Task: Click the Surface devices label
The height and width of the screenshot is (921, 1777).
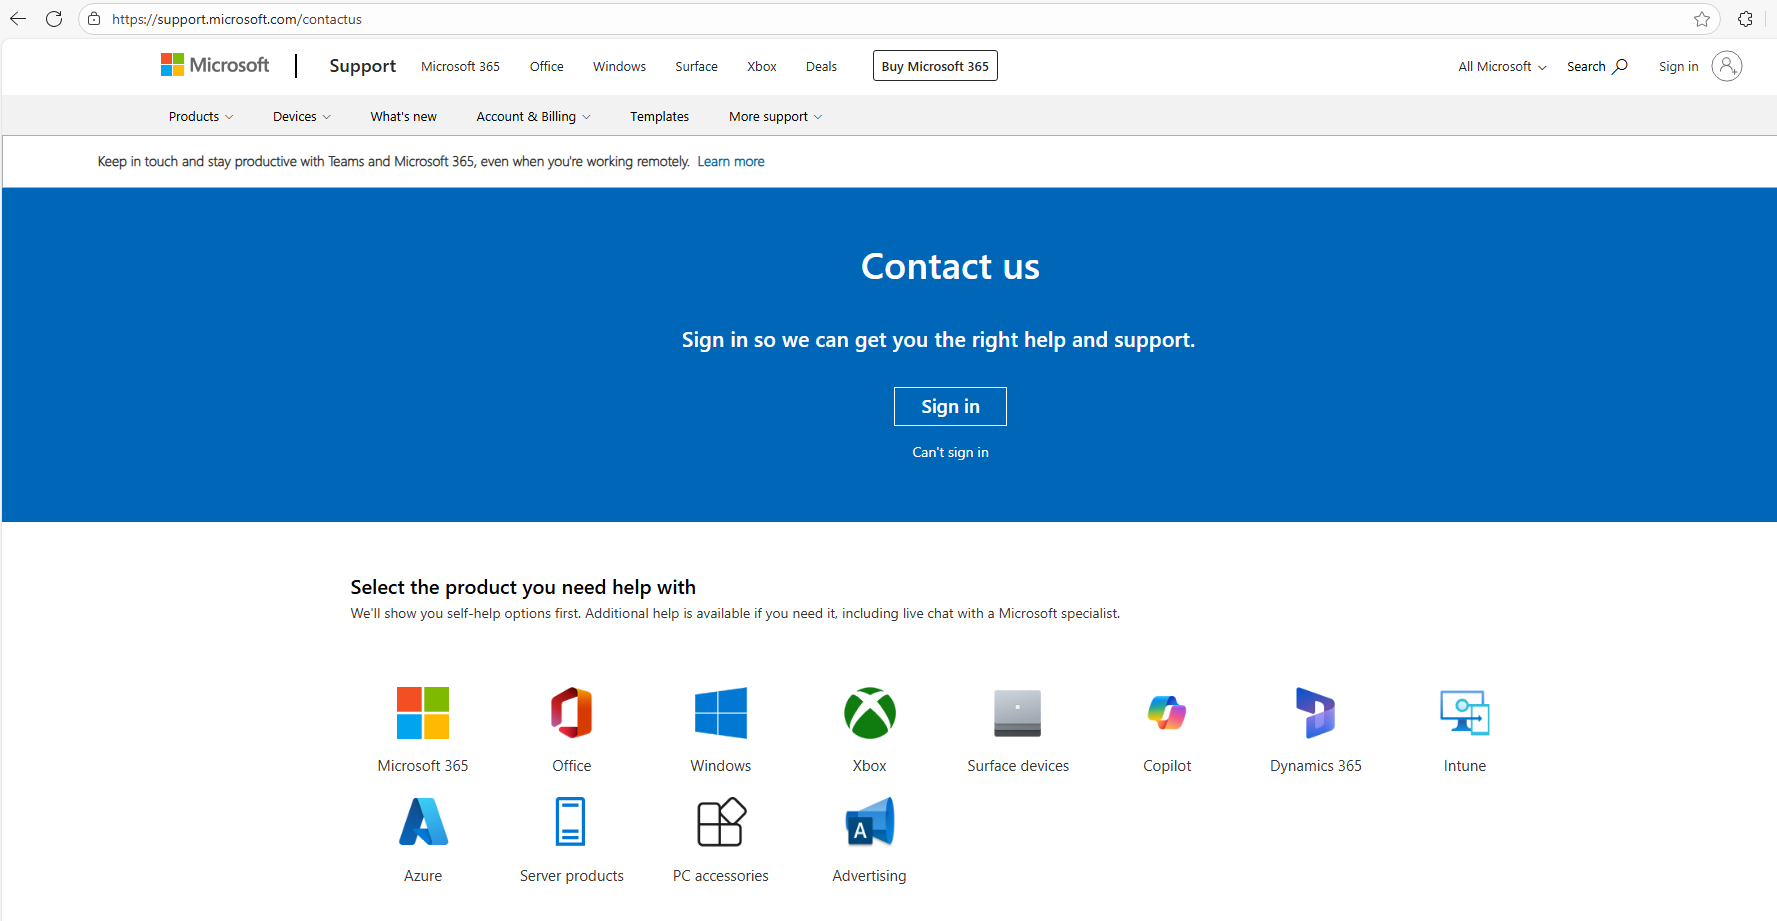Action: [1018, 766]
